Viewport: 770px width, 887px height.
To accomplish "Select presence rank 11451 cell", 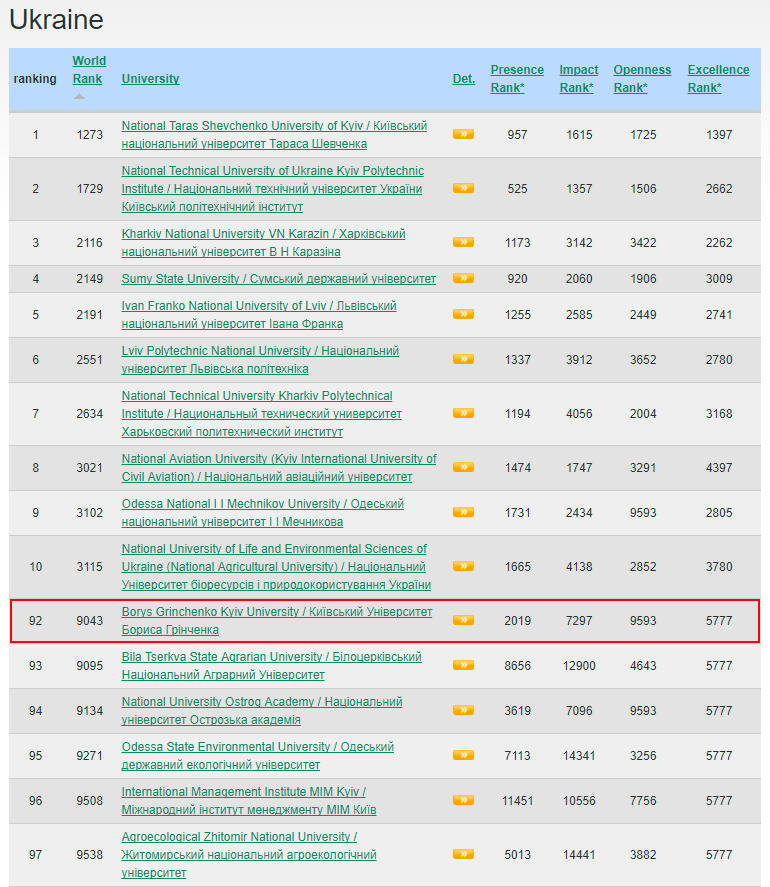I will 518,800.
